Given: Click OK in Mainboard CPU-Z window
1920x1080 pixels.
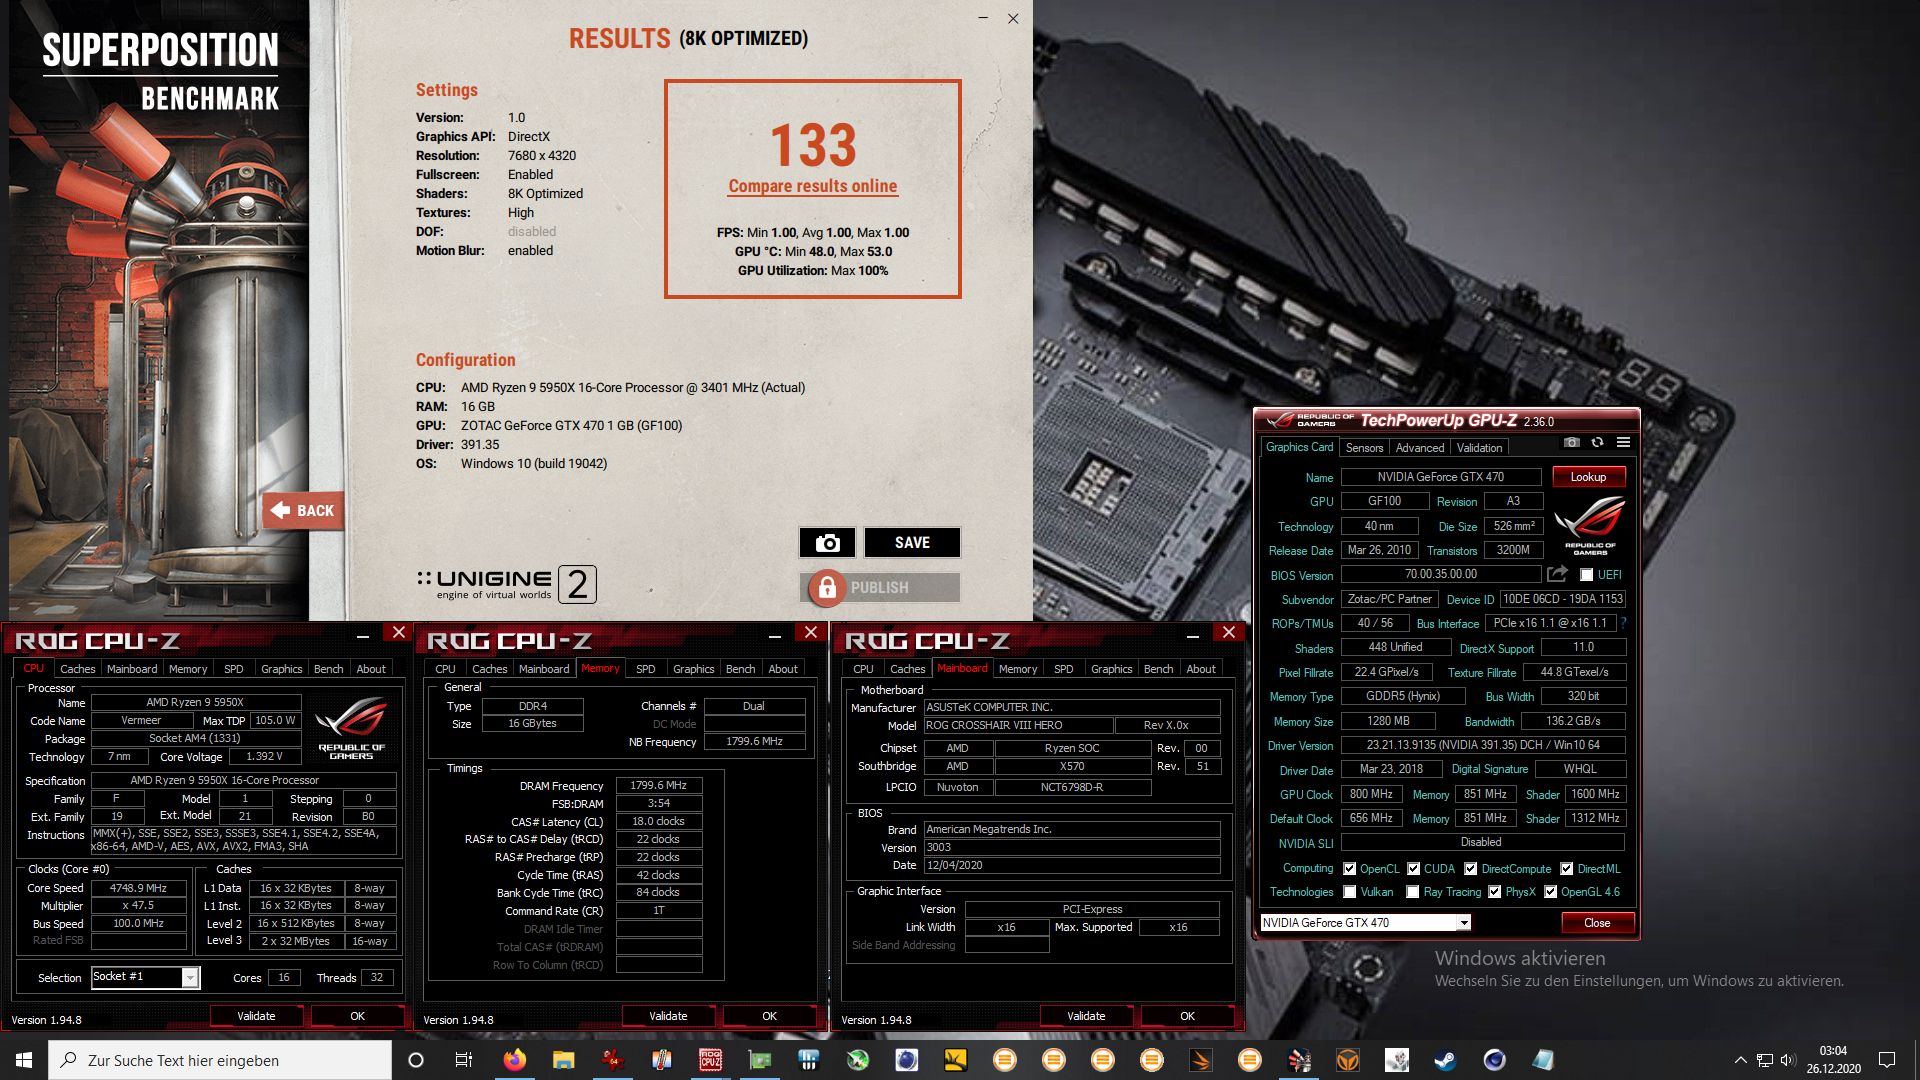Looking at the screenshot, I should tap(1187, 1016).
